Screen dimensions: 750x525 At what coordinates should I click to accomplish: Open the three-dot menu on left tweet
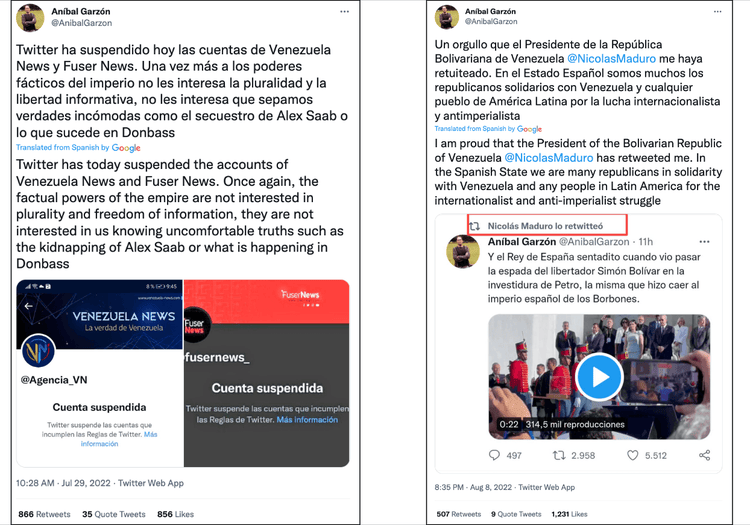[344, 11]
